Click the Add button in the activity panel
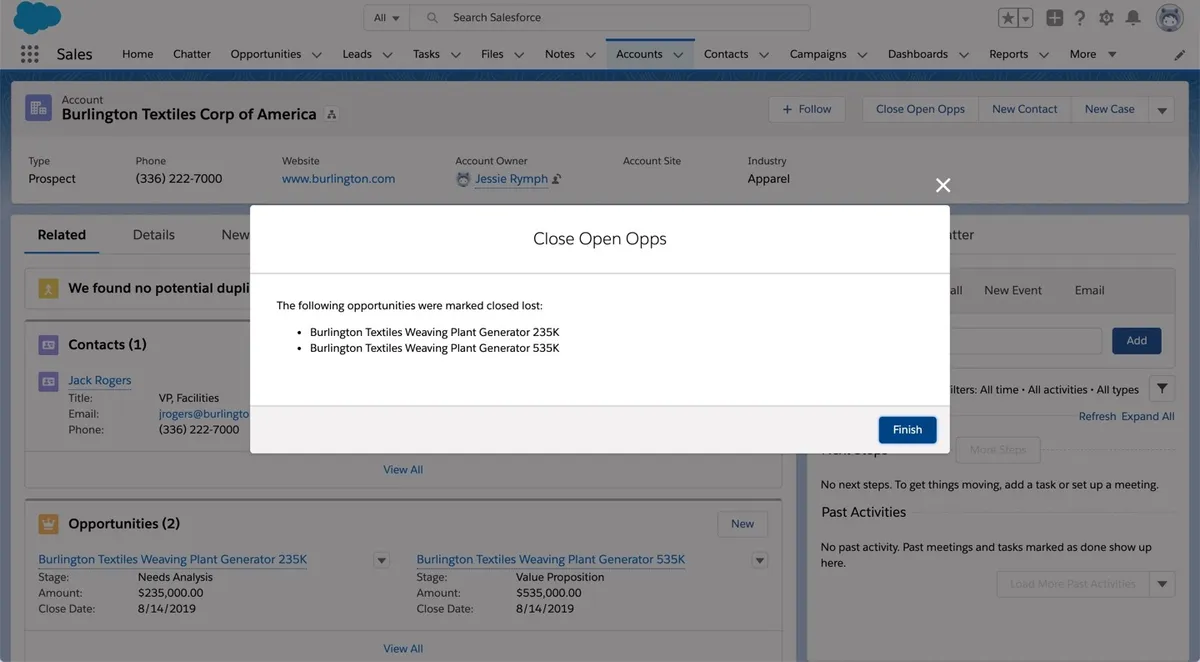Image resolution: width=1200 pixels, height=662 pixels. pyautogui.click(x=1137, y=341)
